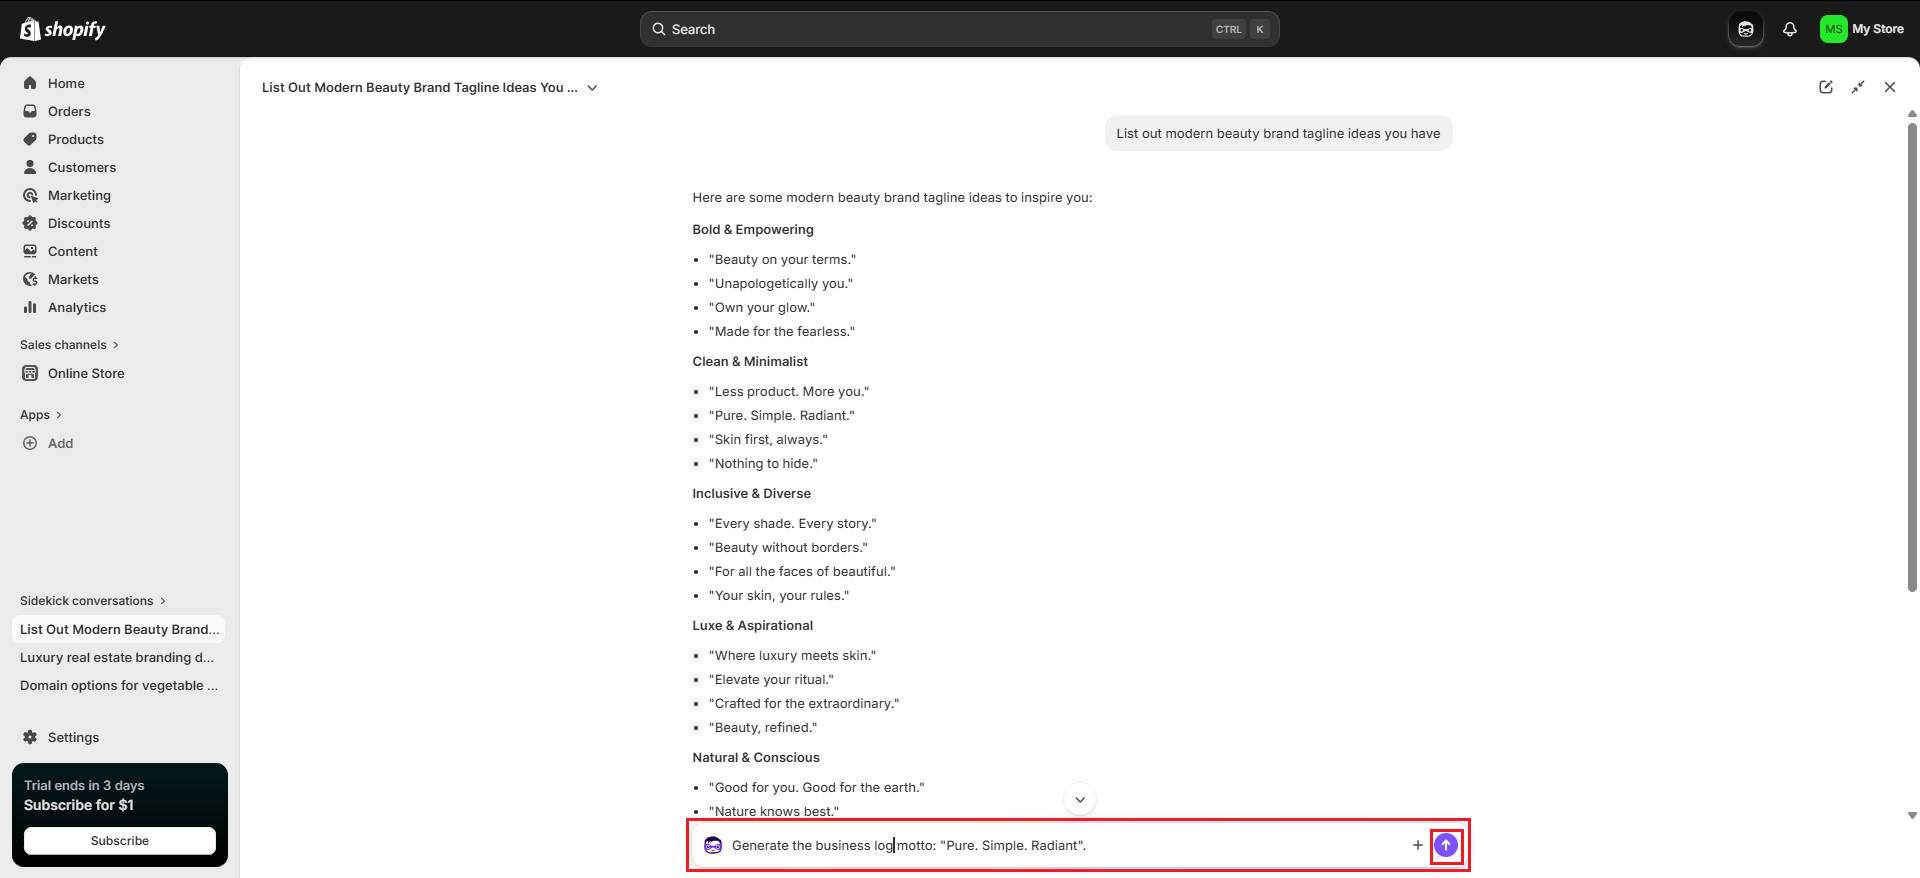Click the Shopify logo
Viewport: 1920px width, 878px height.
[63, 29]
